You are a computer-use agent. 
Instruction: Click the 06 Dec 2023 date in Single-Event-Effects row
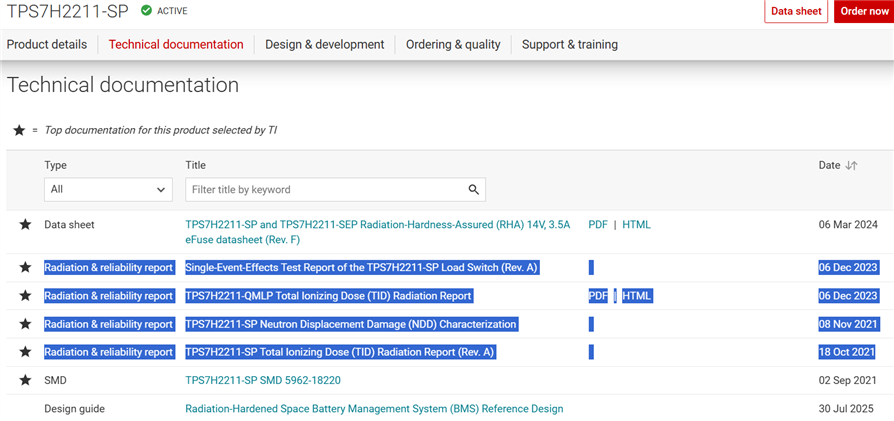848,267
